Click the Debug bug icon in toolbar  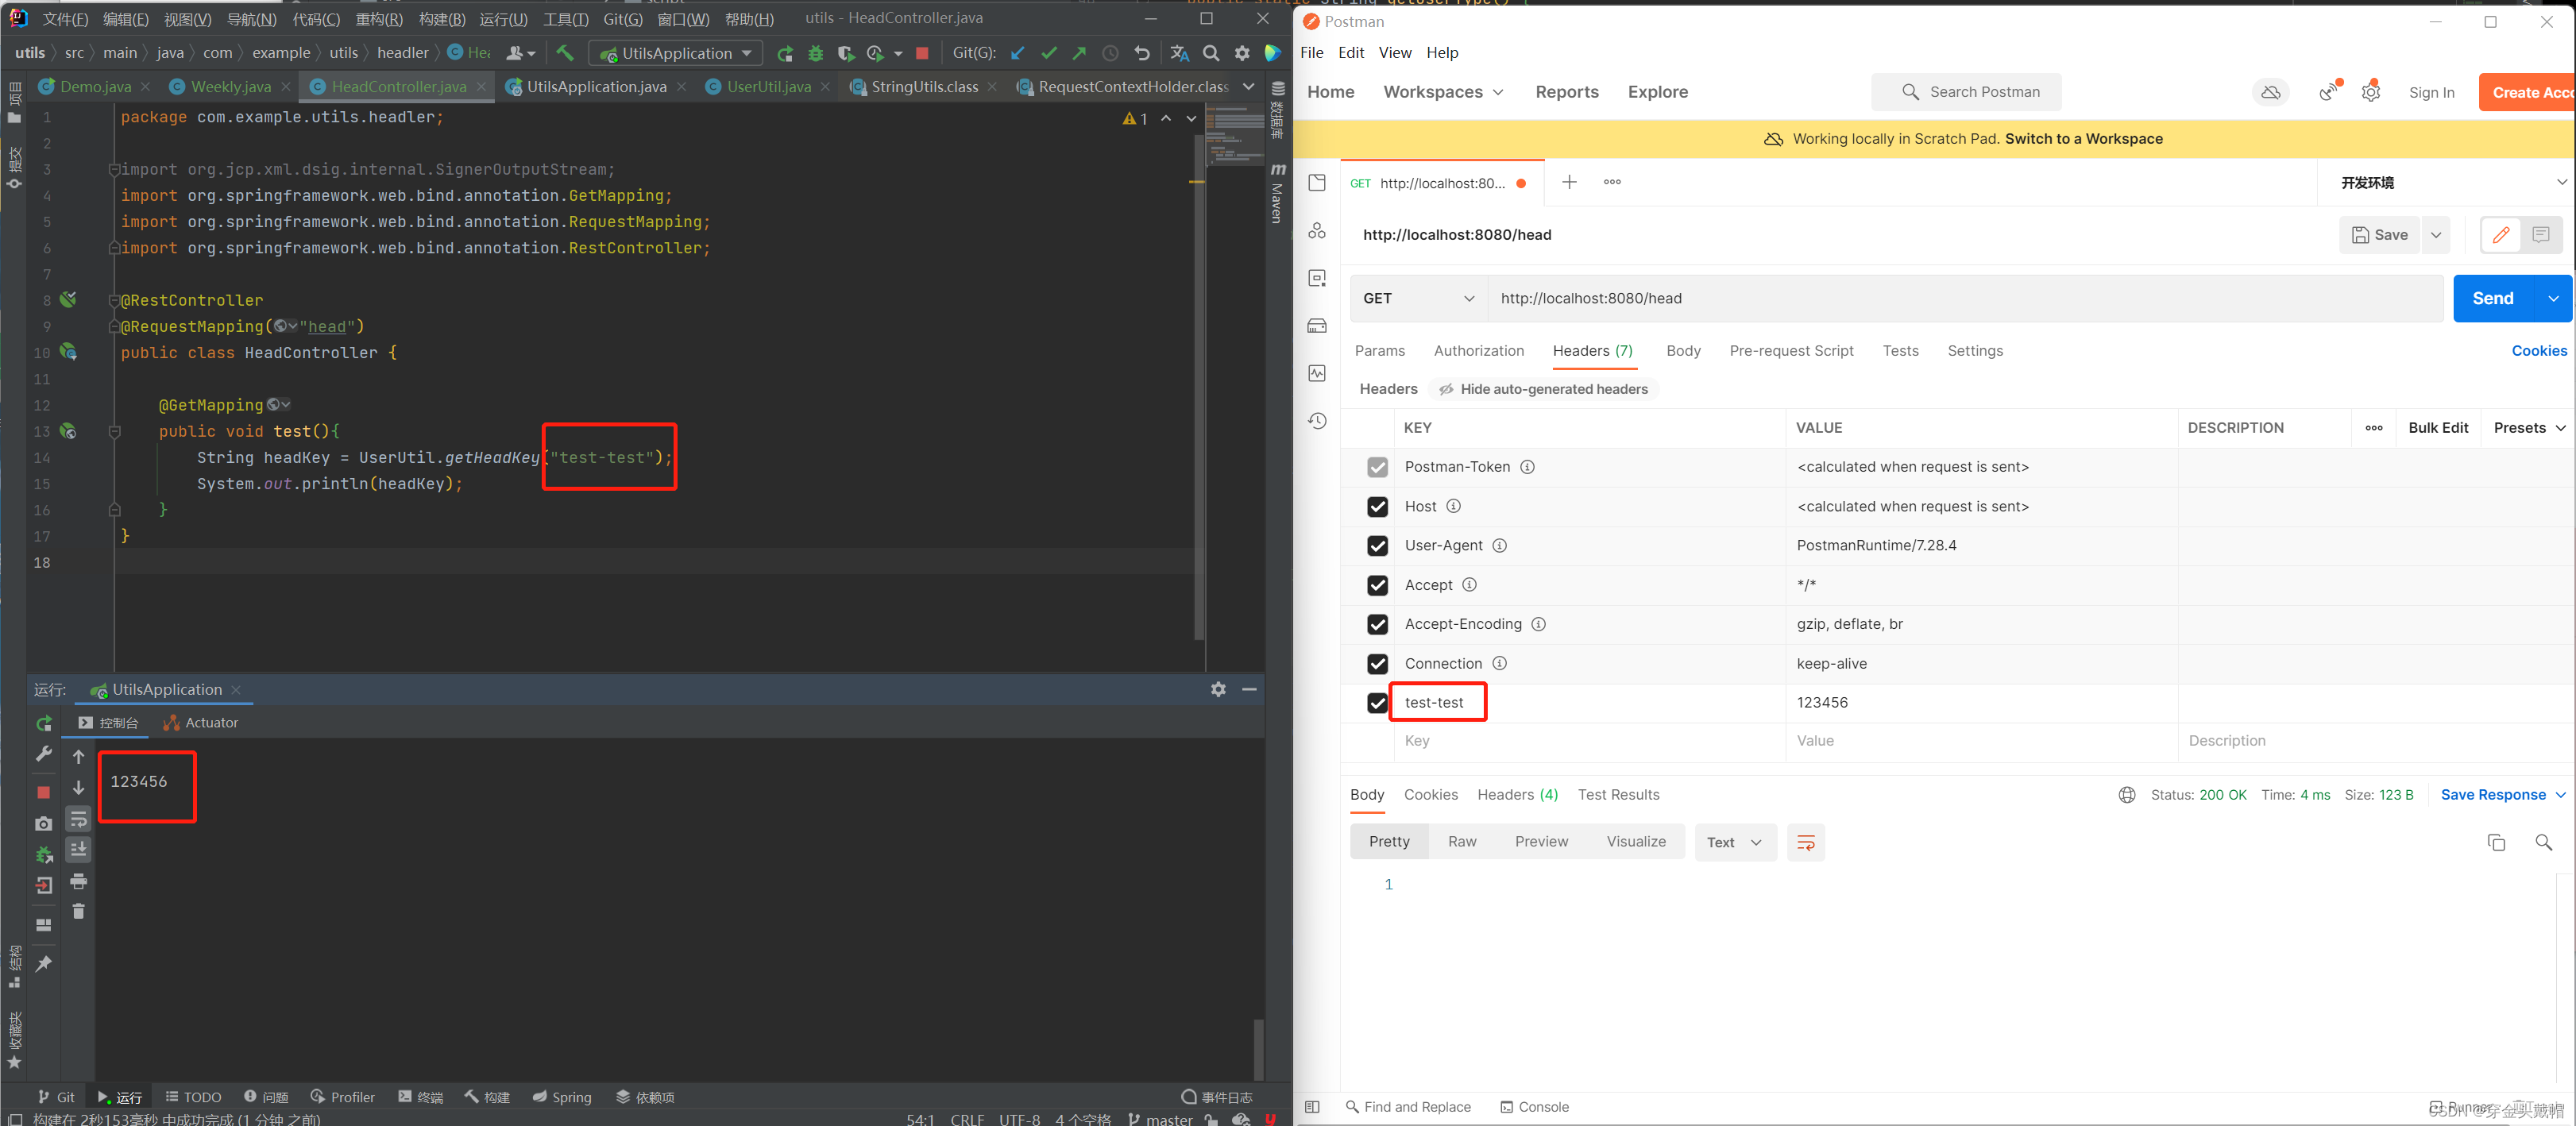(x=816, y=53)
